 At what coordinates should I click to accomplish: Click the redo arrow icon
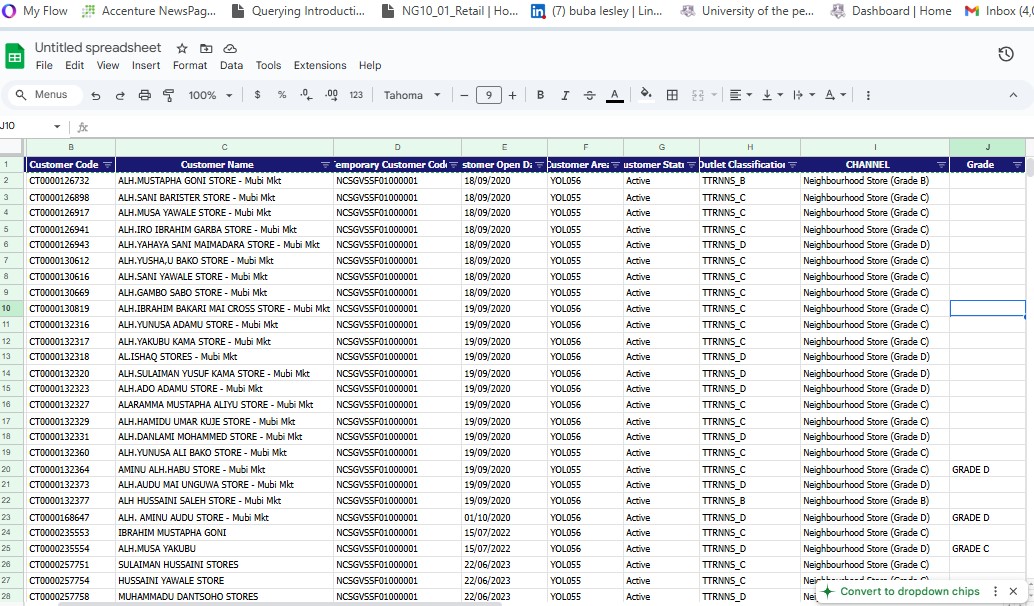[120, 96]
